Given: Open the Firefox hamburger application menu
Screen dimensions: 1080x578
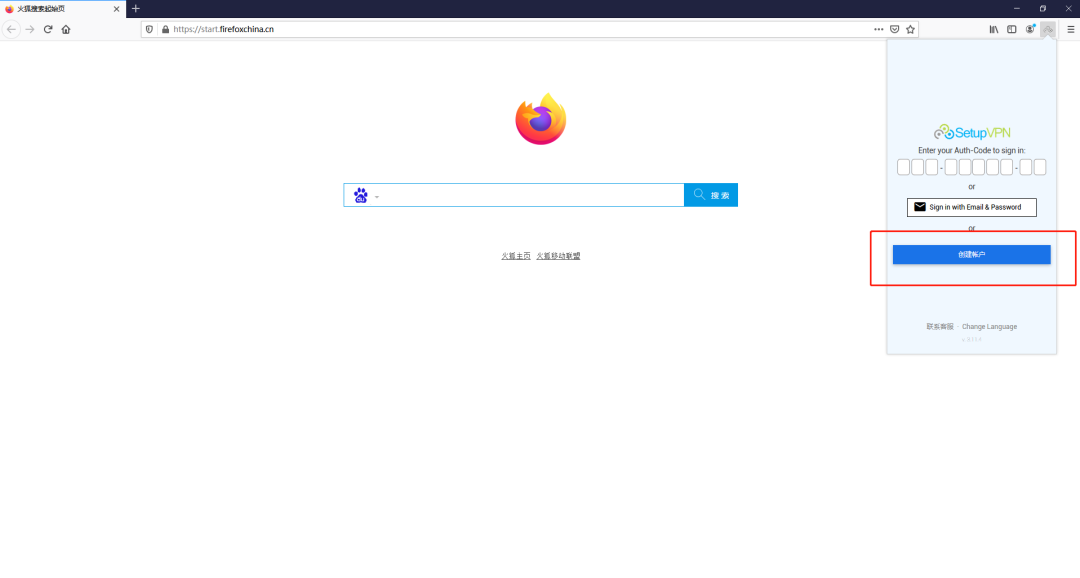Looking at the screenshot, I should pyautogui.click(x=1070, y=29).
